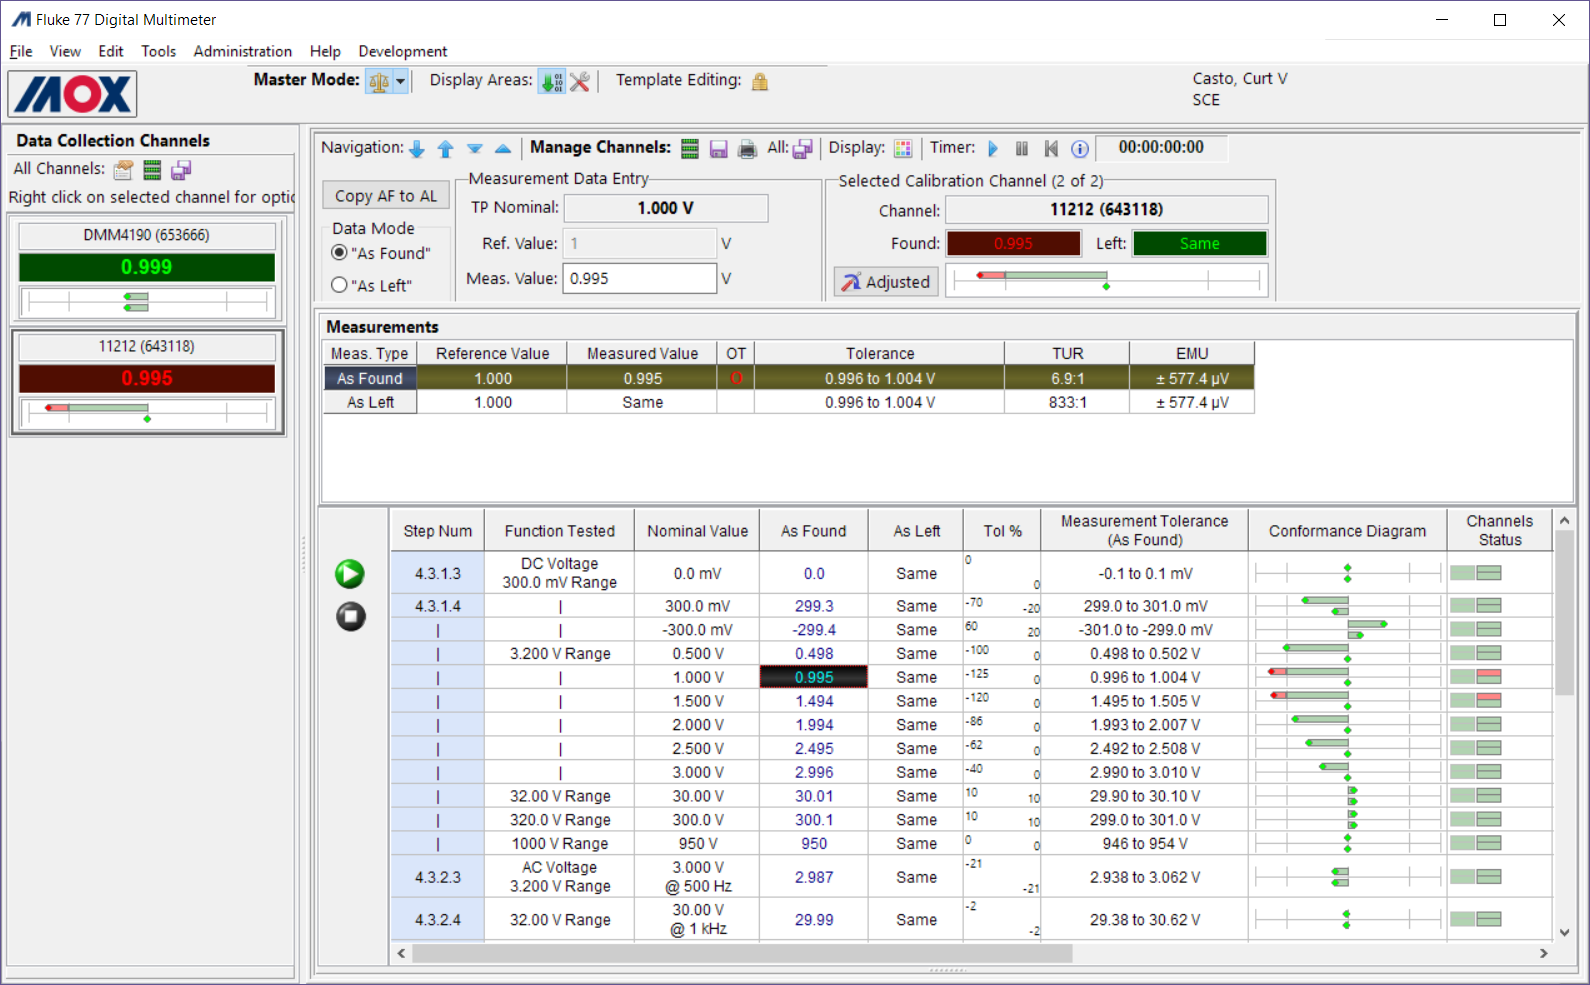Open the Administration menu
Screen dimensions: 1590x985
[x=243, y=51]
